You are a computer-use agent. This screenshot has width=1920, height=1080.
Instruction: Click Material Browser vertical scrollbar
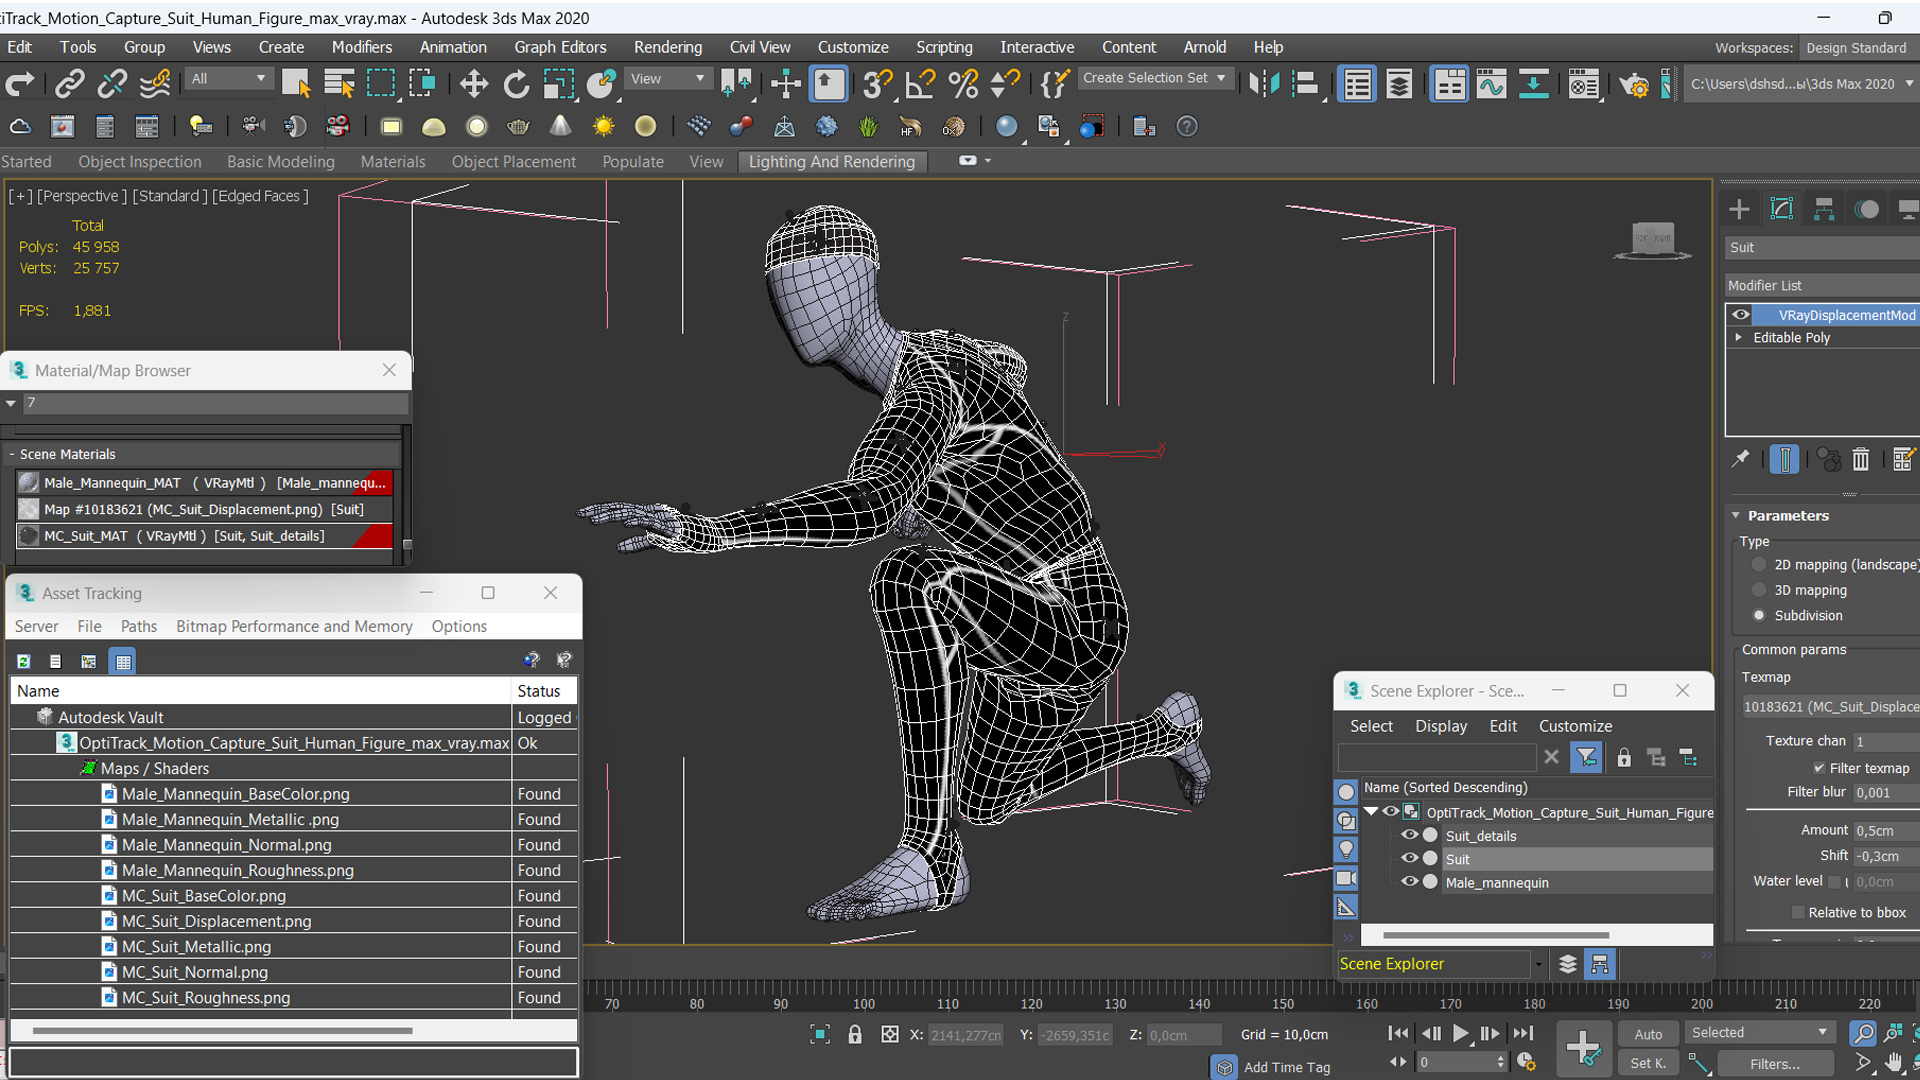(407, 545)
